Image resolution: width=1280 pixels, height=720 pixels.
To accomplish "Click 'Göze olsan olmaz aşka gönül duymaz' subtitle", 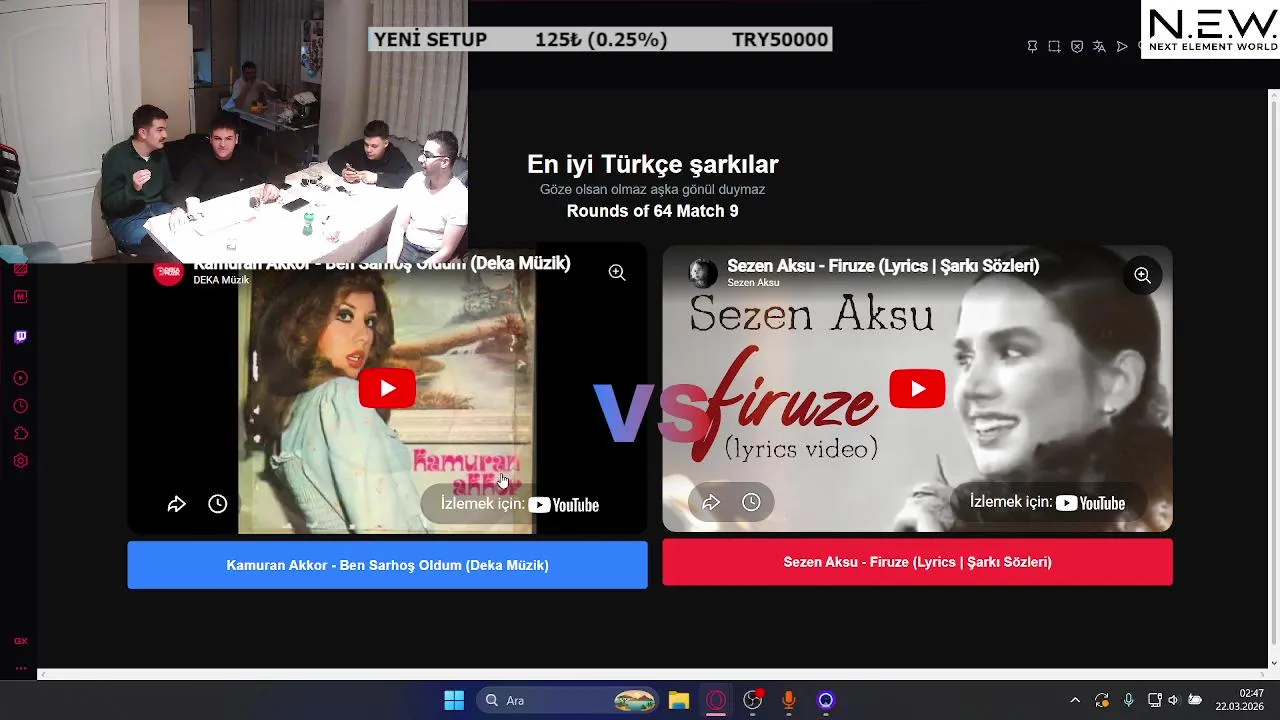I will pyautogui.click(x=652, y=189).
